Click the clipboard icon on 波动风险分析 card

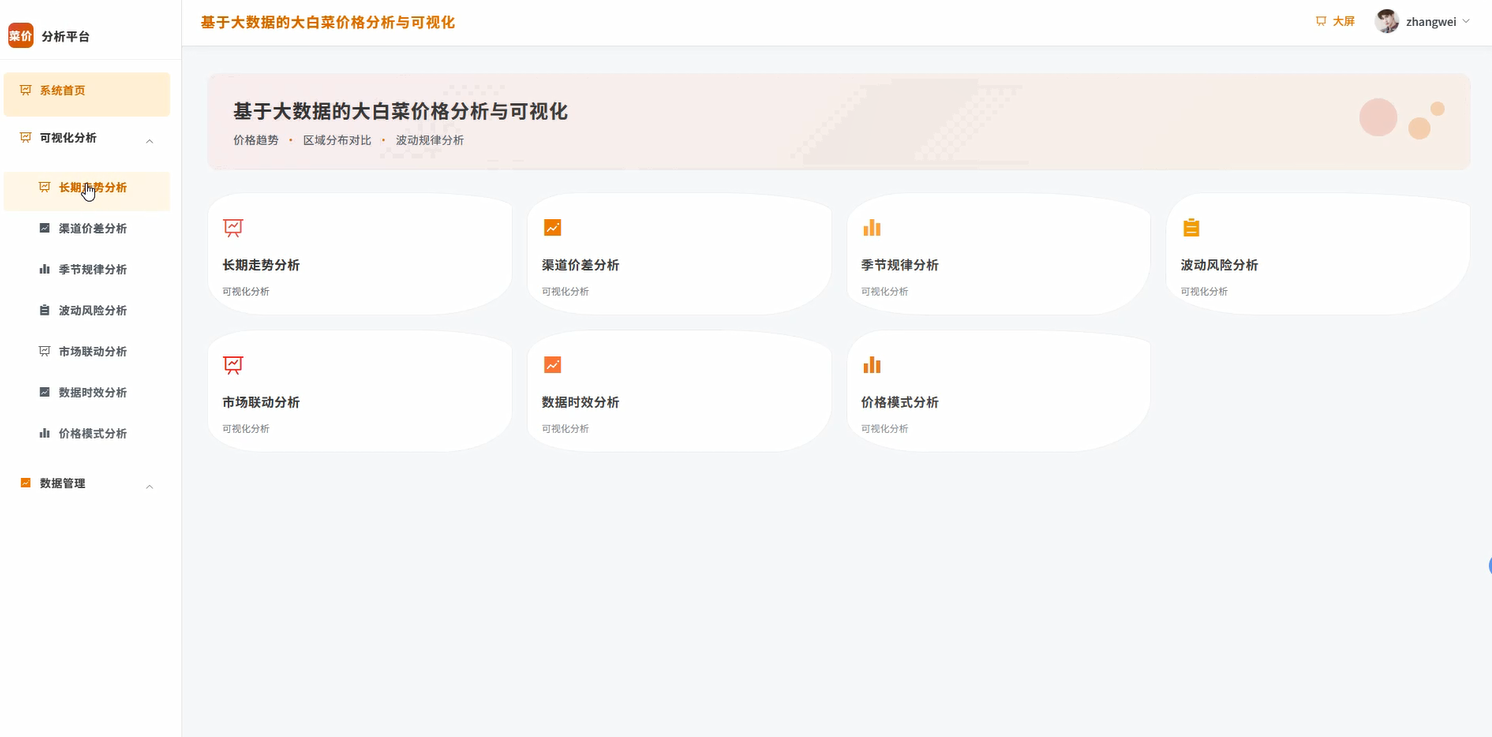[x=1191, y=228]
